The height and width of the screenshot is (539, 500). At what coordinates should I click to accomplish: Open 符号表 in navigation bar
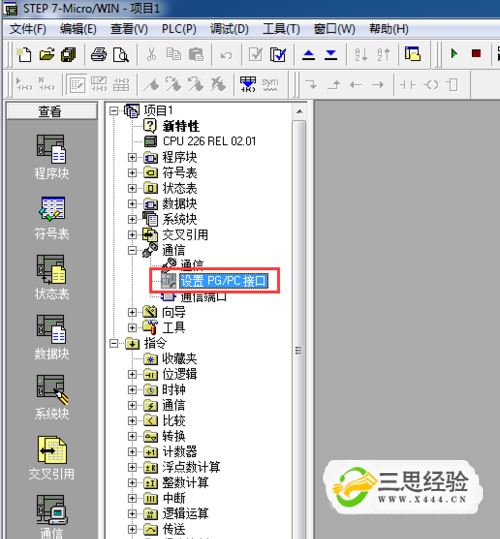(52, 218)
